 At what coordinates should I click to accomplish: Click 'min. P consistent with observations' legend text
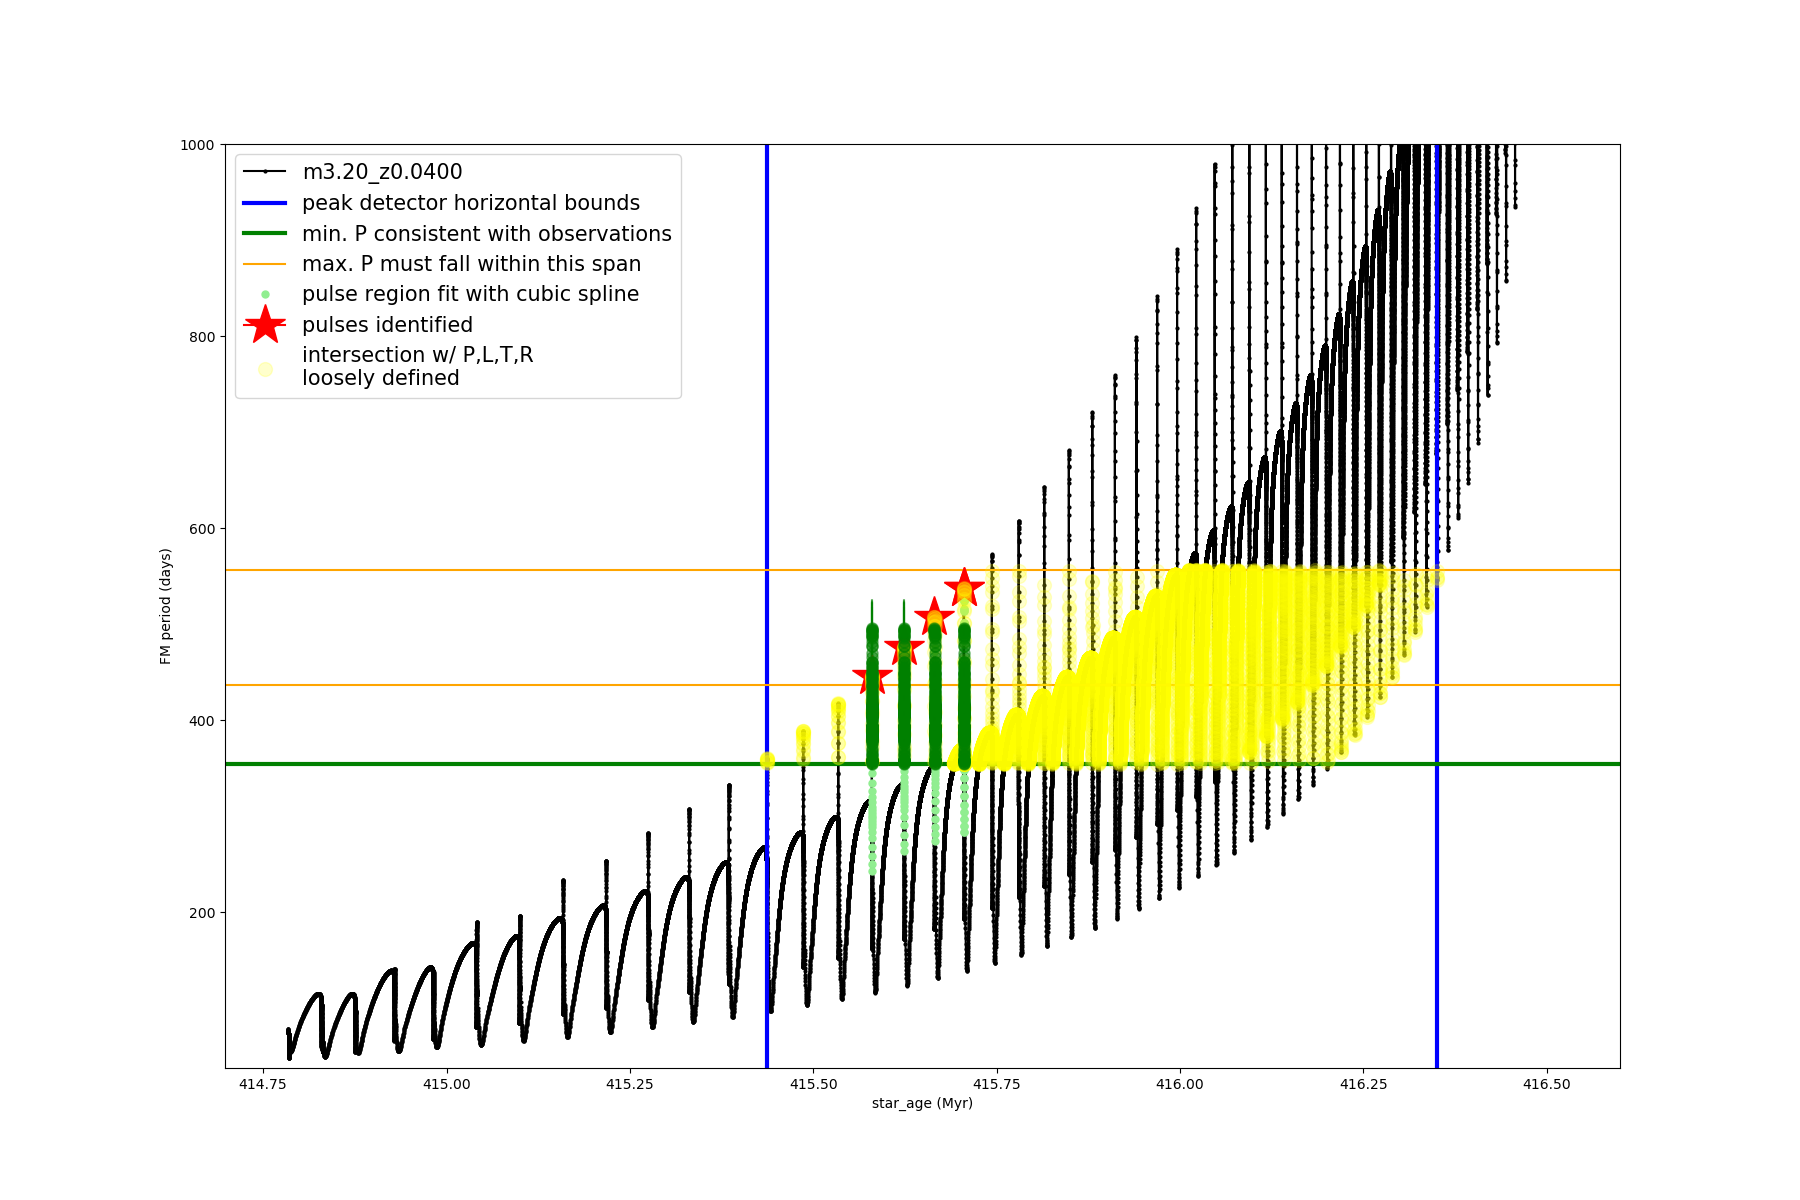(x=486, y=234)
